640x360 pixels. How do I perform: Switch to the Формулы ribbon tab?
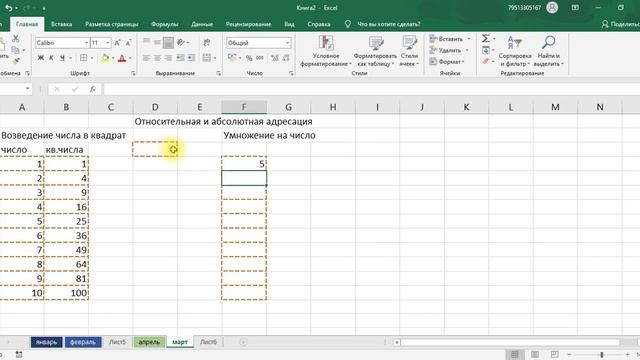click(x=164, y=24)
